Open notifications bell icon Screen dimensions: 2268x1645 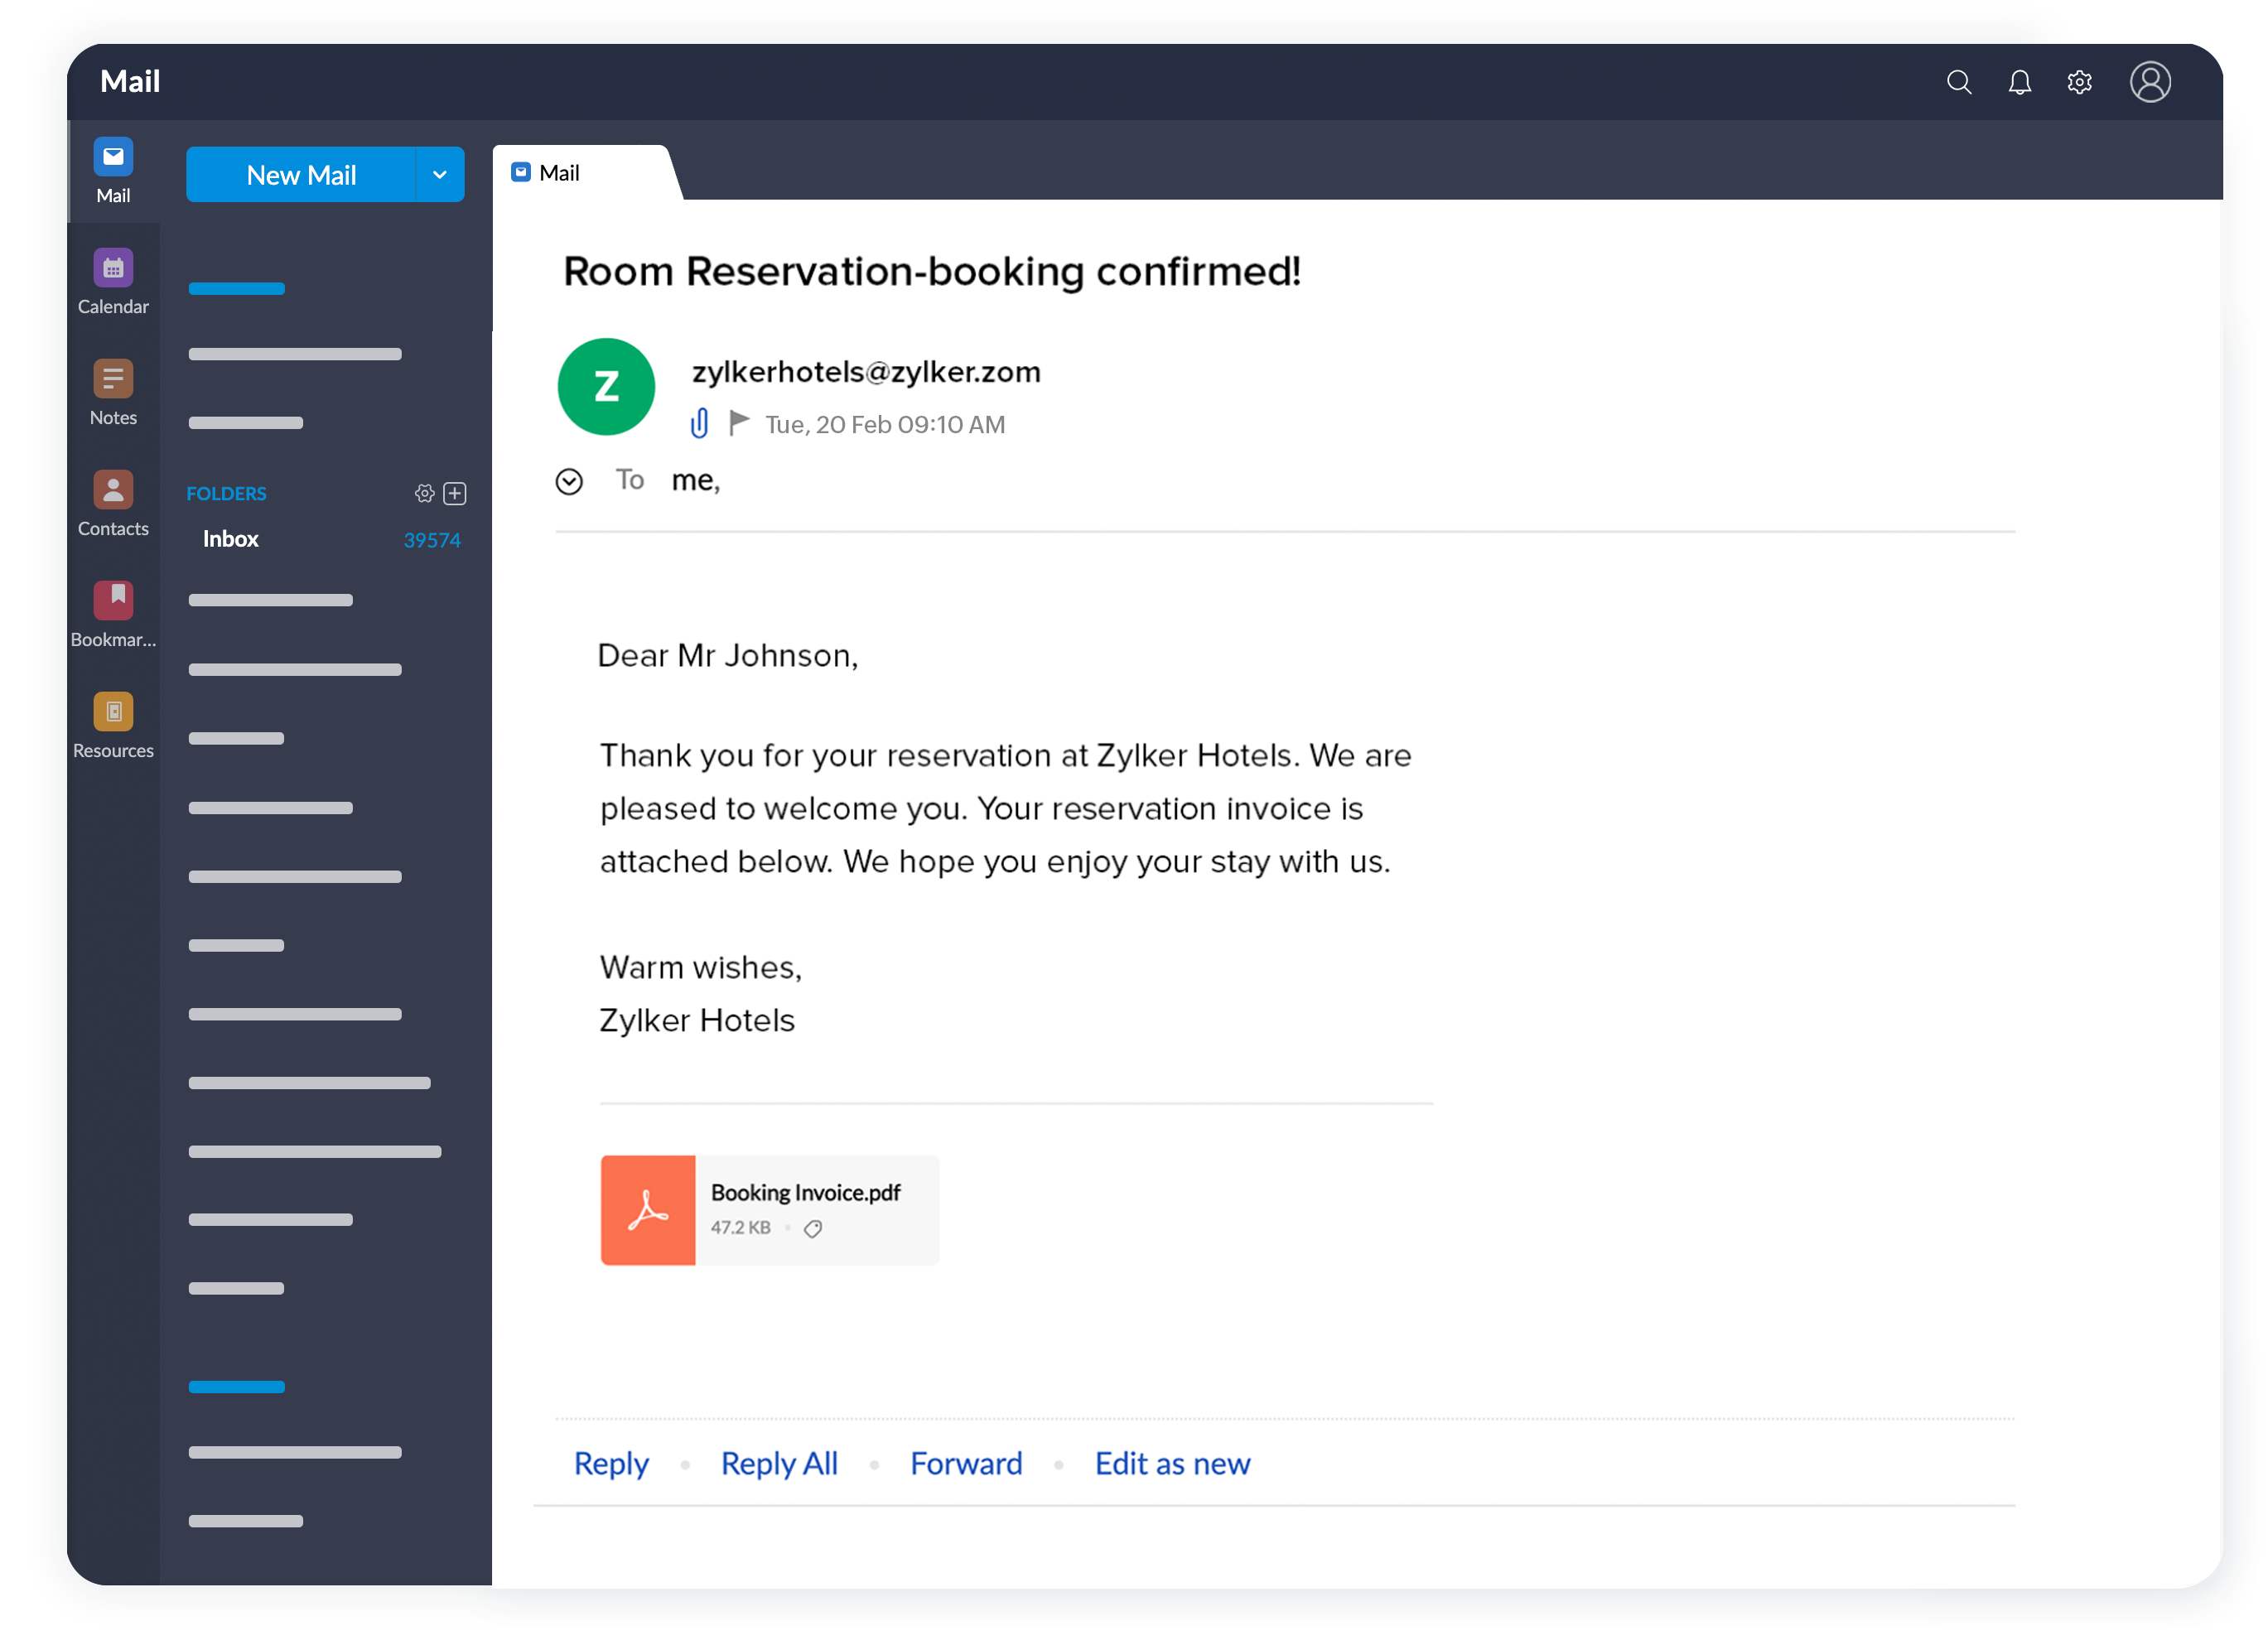tap(2019, 82)
